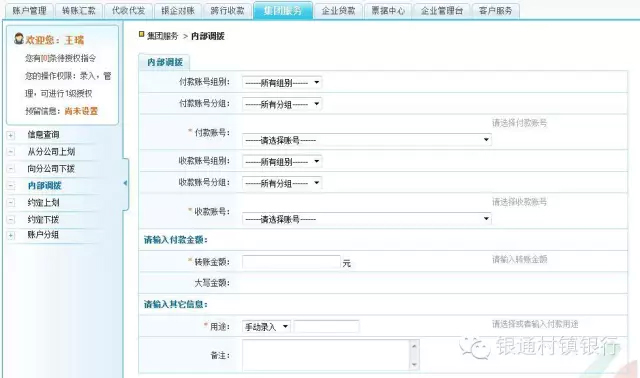The image size is (640, 378).
Task: Open the 付款账号组别 dropdown
Action: 282,83
